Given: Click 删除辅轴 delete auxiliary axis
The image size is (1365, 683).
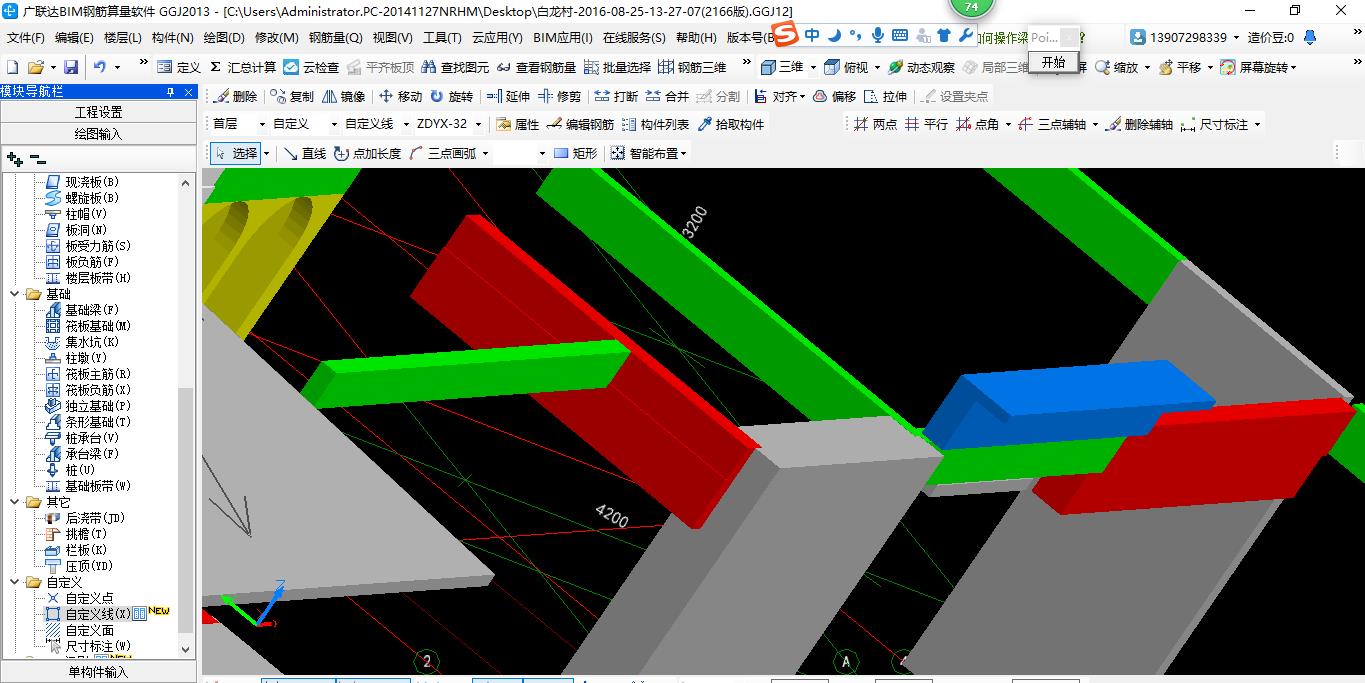Looking at the screenshot, I should (x=1138, y=124).
